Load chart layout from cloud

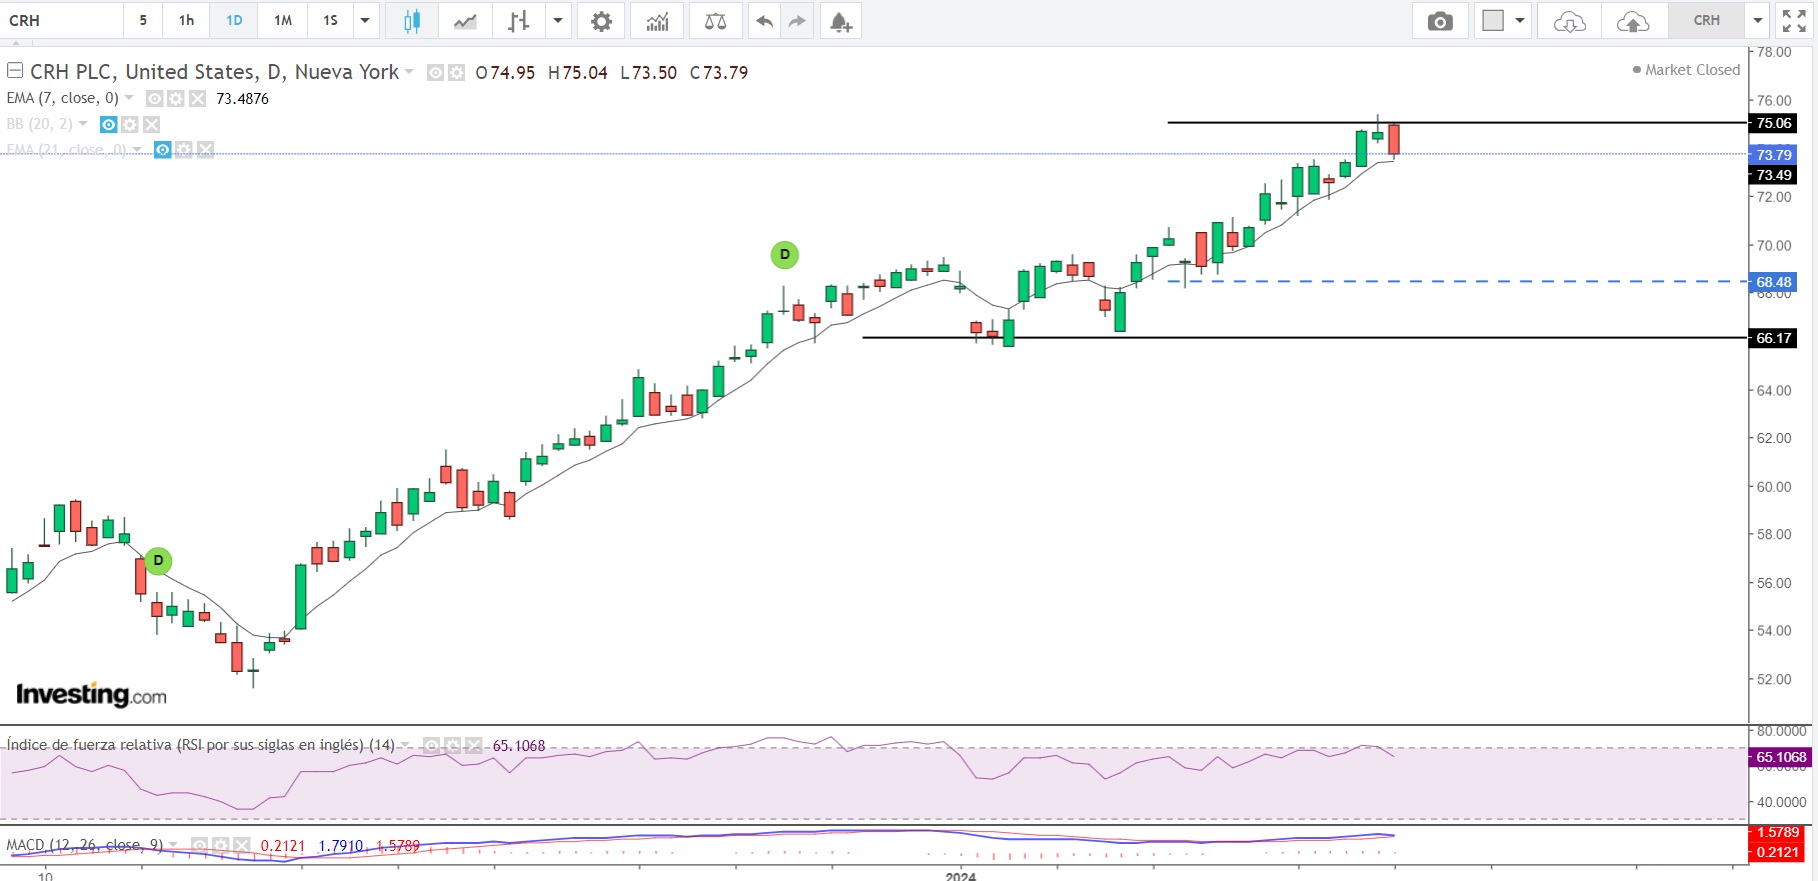pos(1570,21)
